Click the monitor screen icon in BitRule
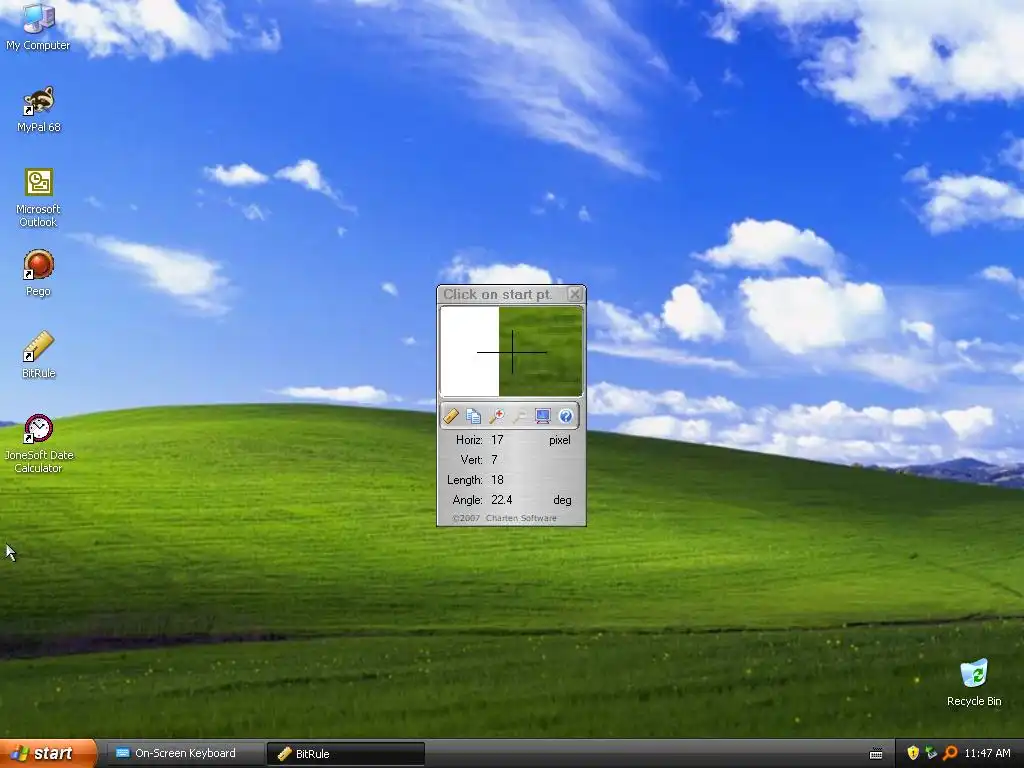Image resolution: width=1024 pixels, height=768 pixels. click(543, 416)
